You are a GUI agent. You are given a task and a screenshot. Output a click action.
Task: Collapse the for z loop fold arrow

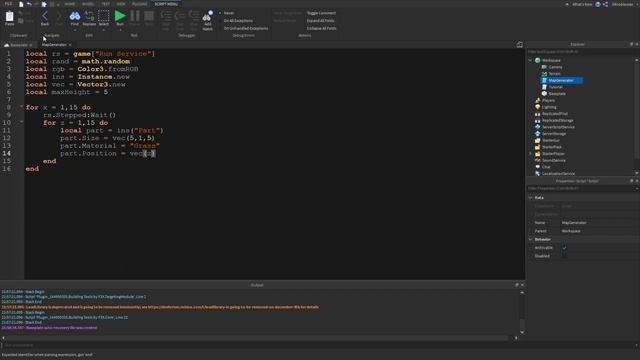(21, 122)
